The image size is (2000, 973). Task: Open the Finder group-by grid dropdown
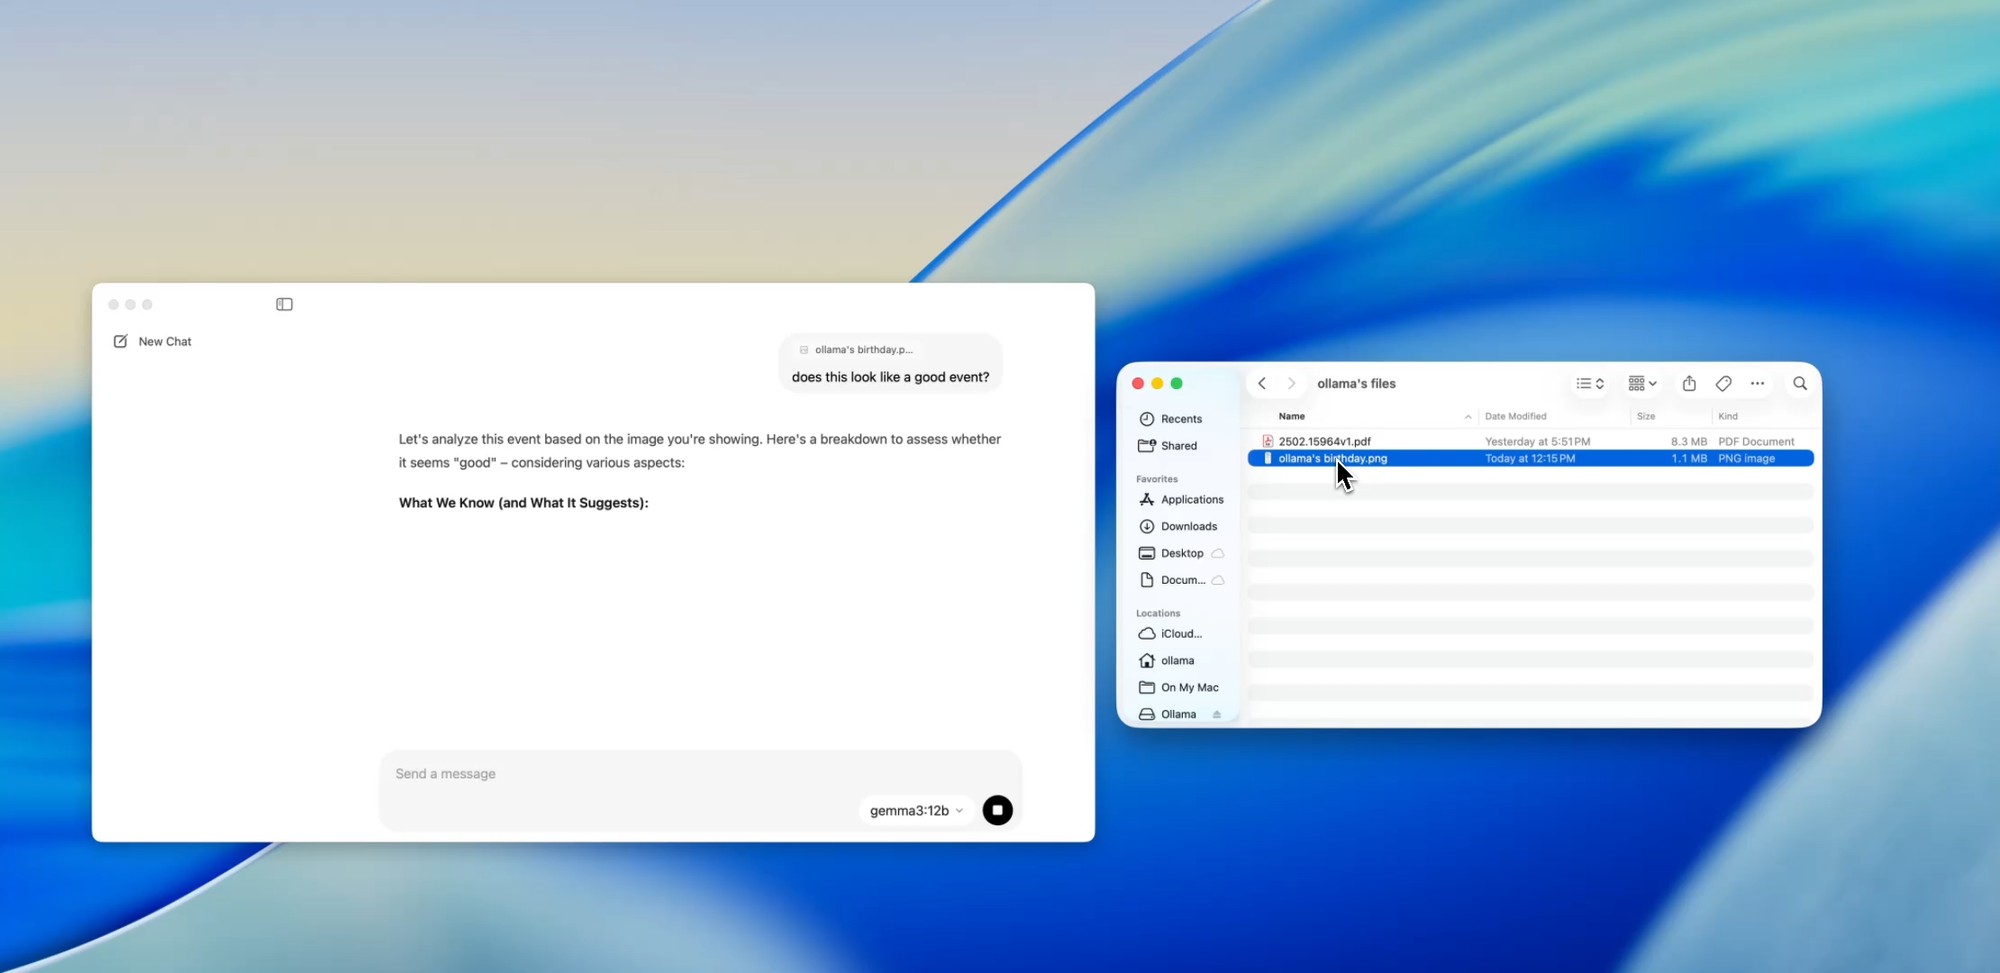[x=1642, y=383]
